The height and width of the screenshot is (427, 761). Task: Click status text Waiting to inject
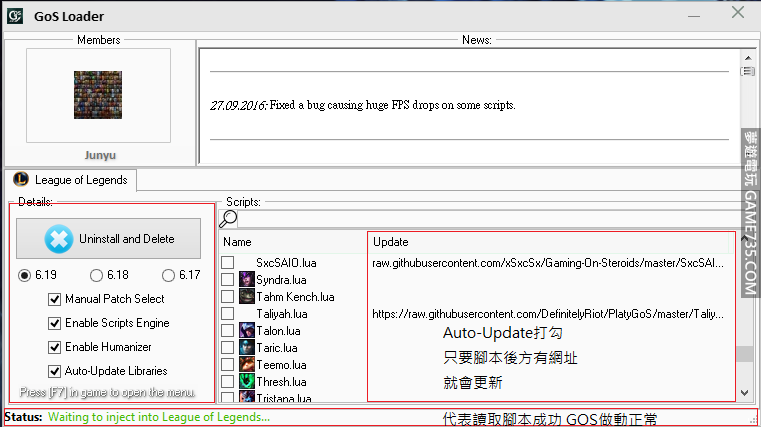159,417
